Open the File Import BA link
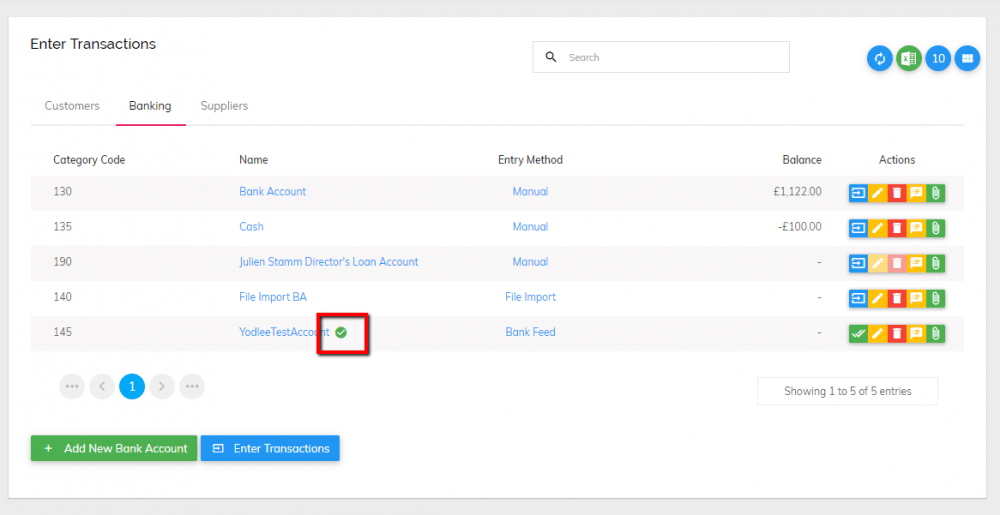Viewport: 1000px width, 515px height. point(273,296)
